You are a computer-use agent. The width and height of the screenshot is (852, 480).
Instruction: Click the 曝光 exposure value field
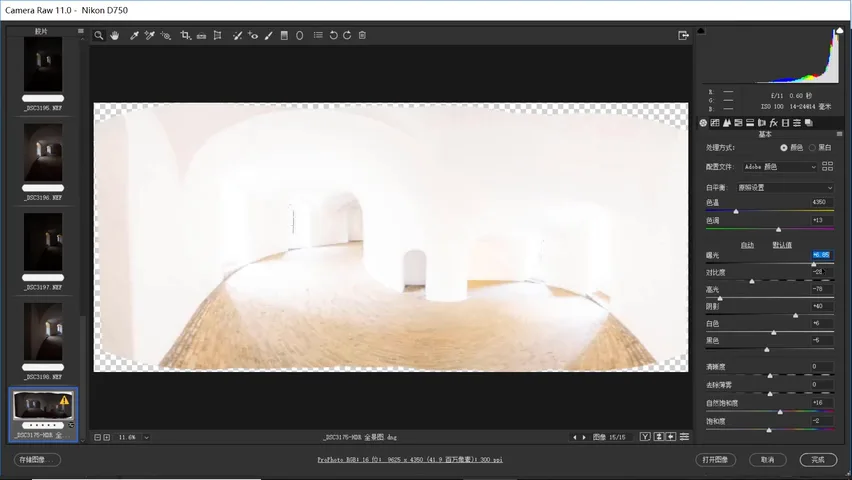(822, 255)
